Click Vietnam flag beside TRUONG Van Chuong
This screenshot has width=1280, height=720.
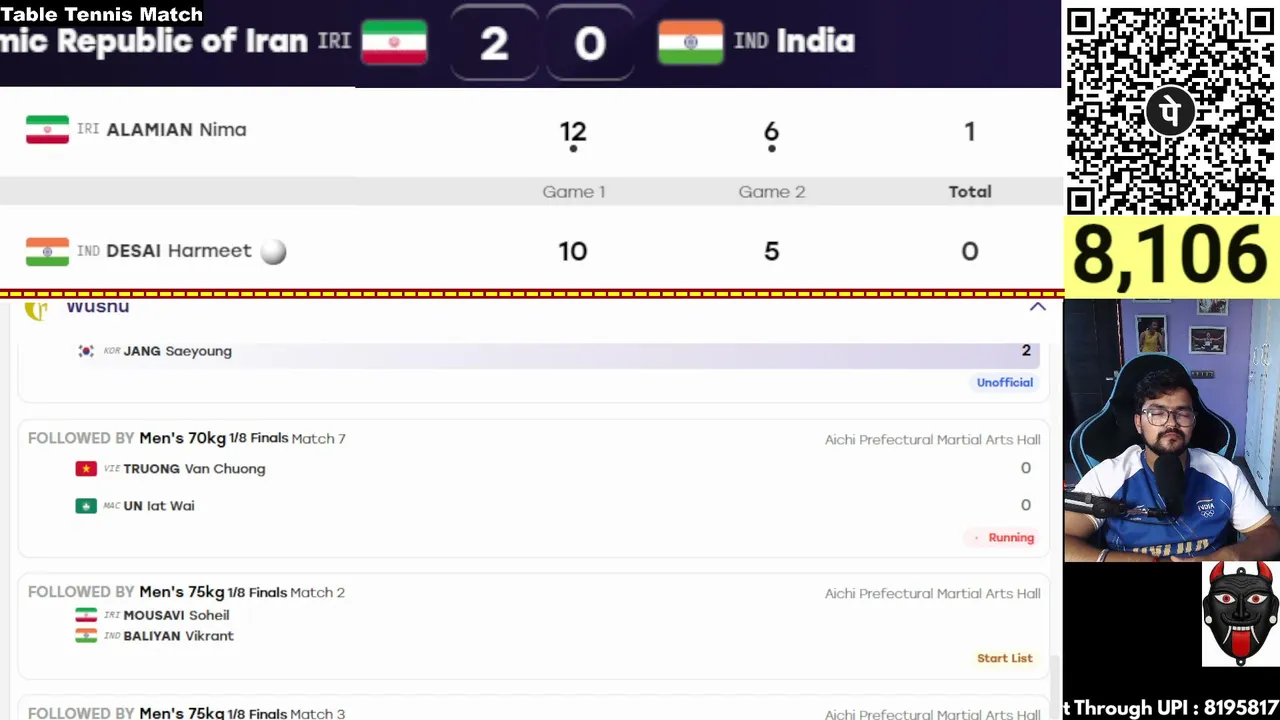86,469
